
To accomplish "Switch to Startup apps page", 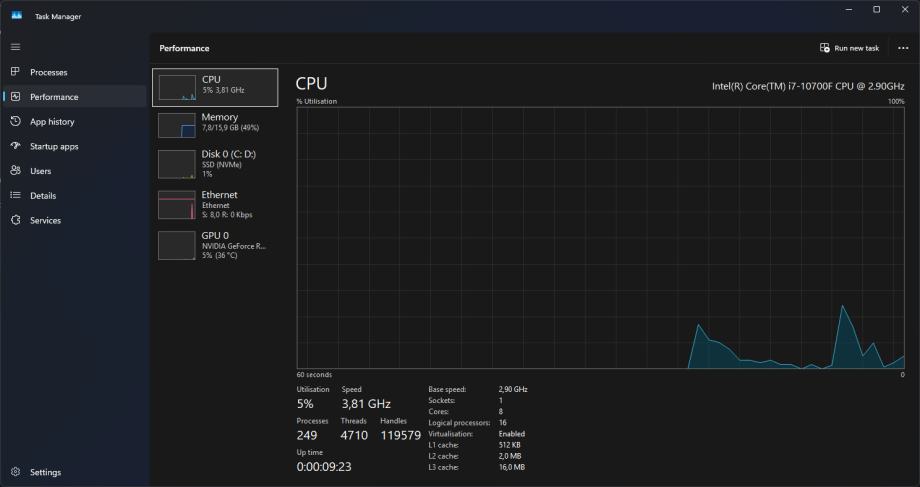I will point(54,146).
